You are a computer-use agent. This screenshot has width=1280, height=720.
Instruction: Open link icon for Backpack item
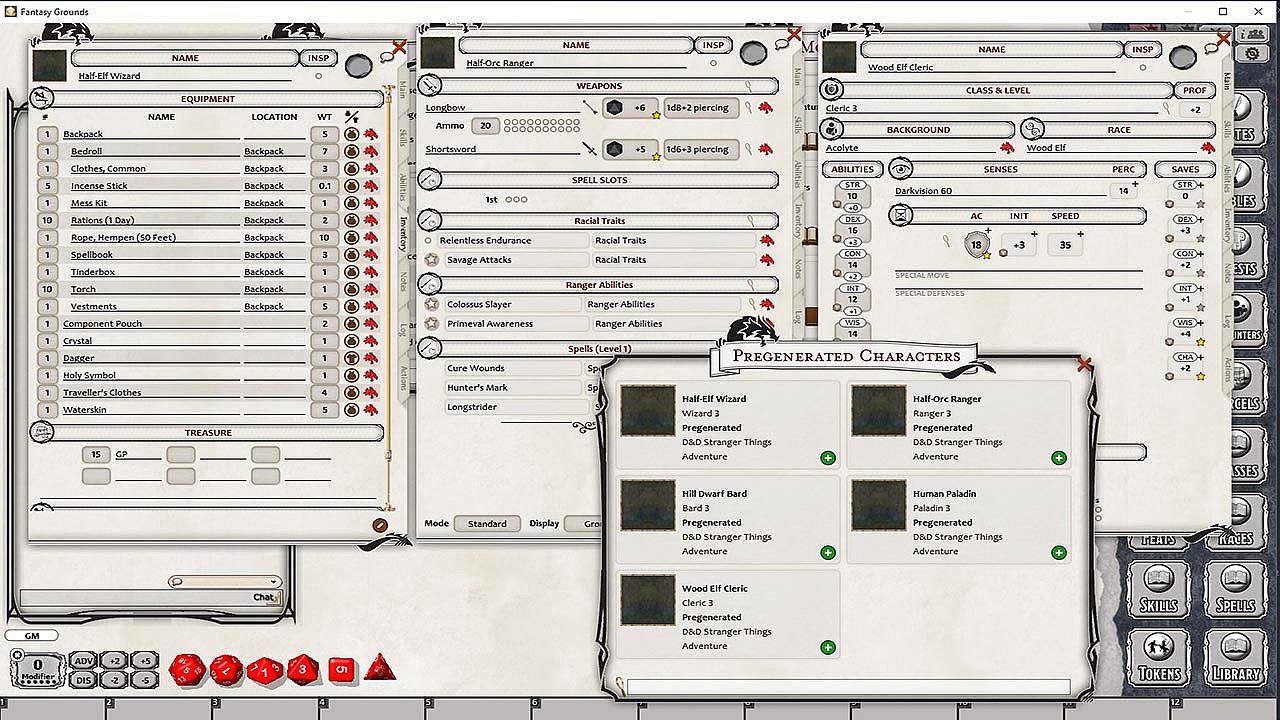point(370,134)
